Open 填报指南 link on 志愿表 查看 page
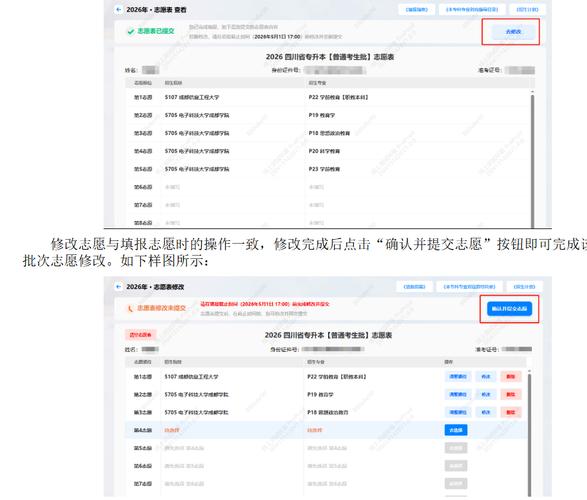Viewport: 587px width, 500px height. [417, 10]
